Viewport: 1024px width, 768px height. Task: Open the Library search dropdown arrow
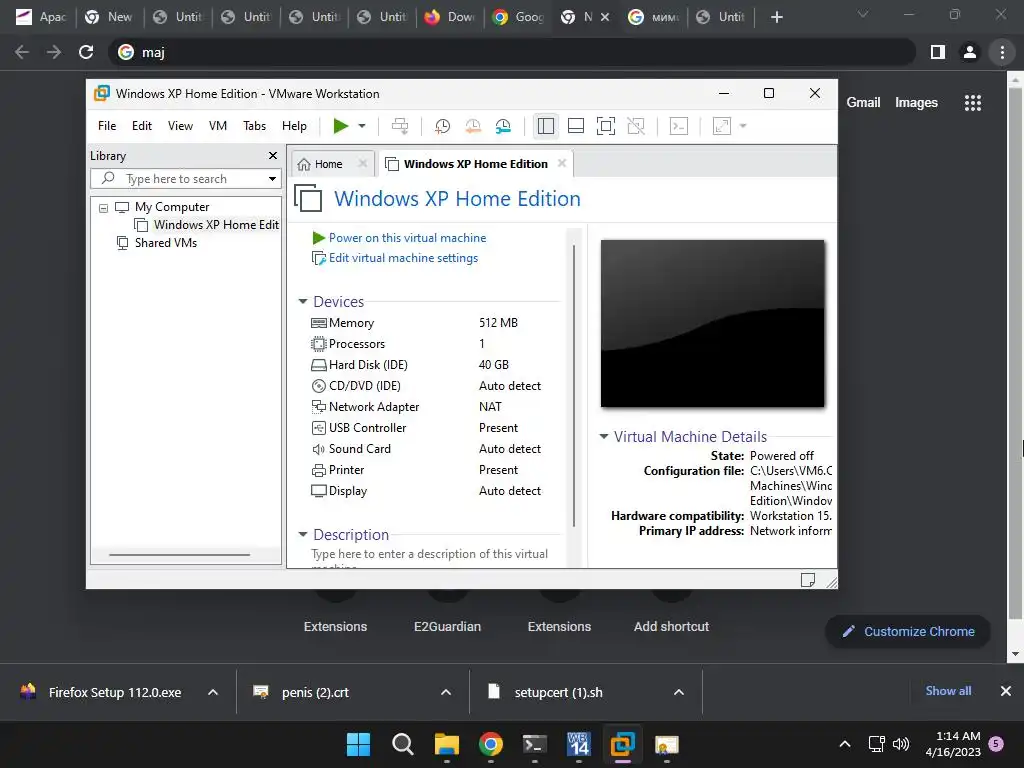tap(272, 179)
